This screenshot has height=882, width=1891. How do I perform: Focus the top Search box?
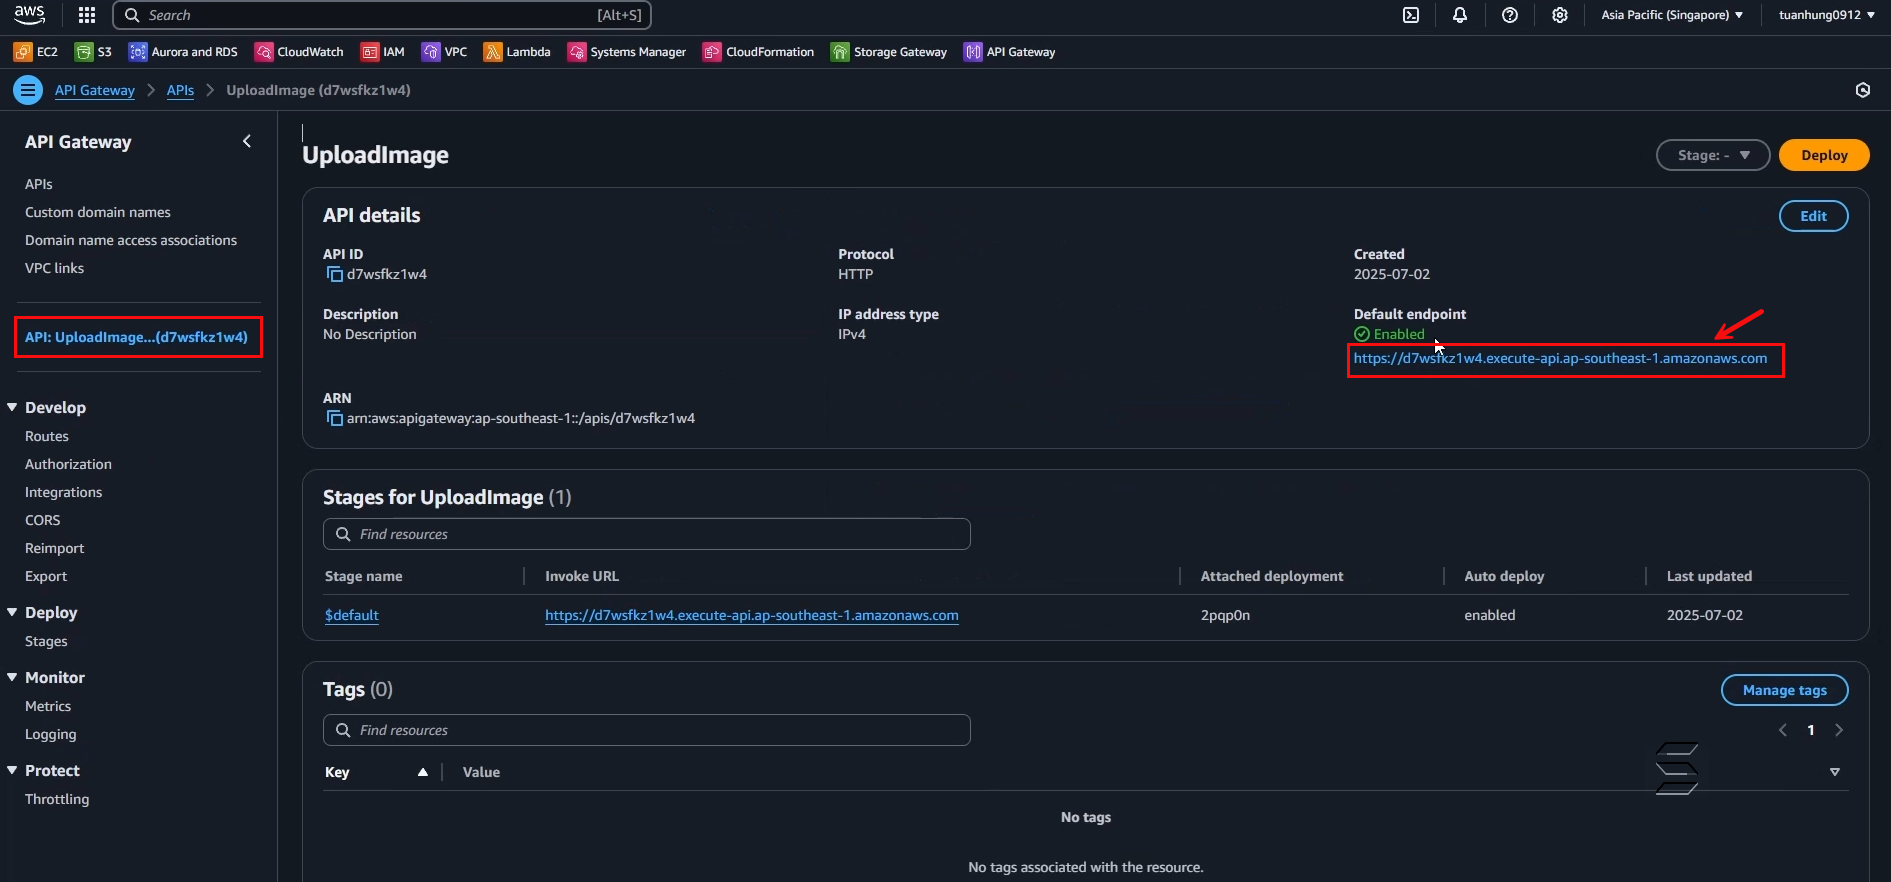tap(382, 15)
